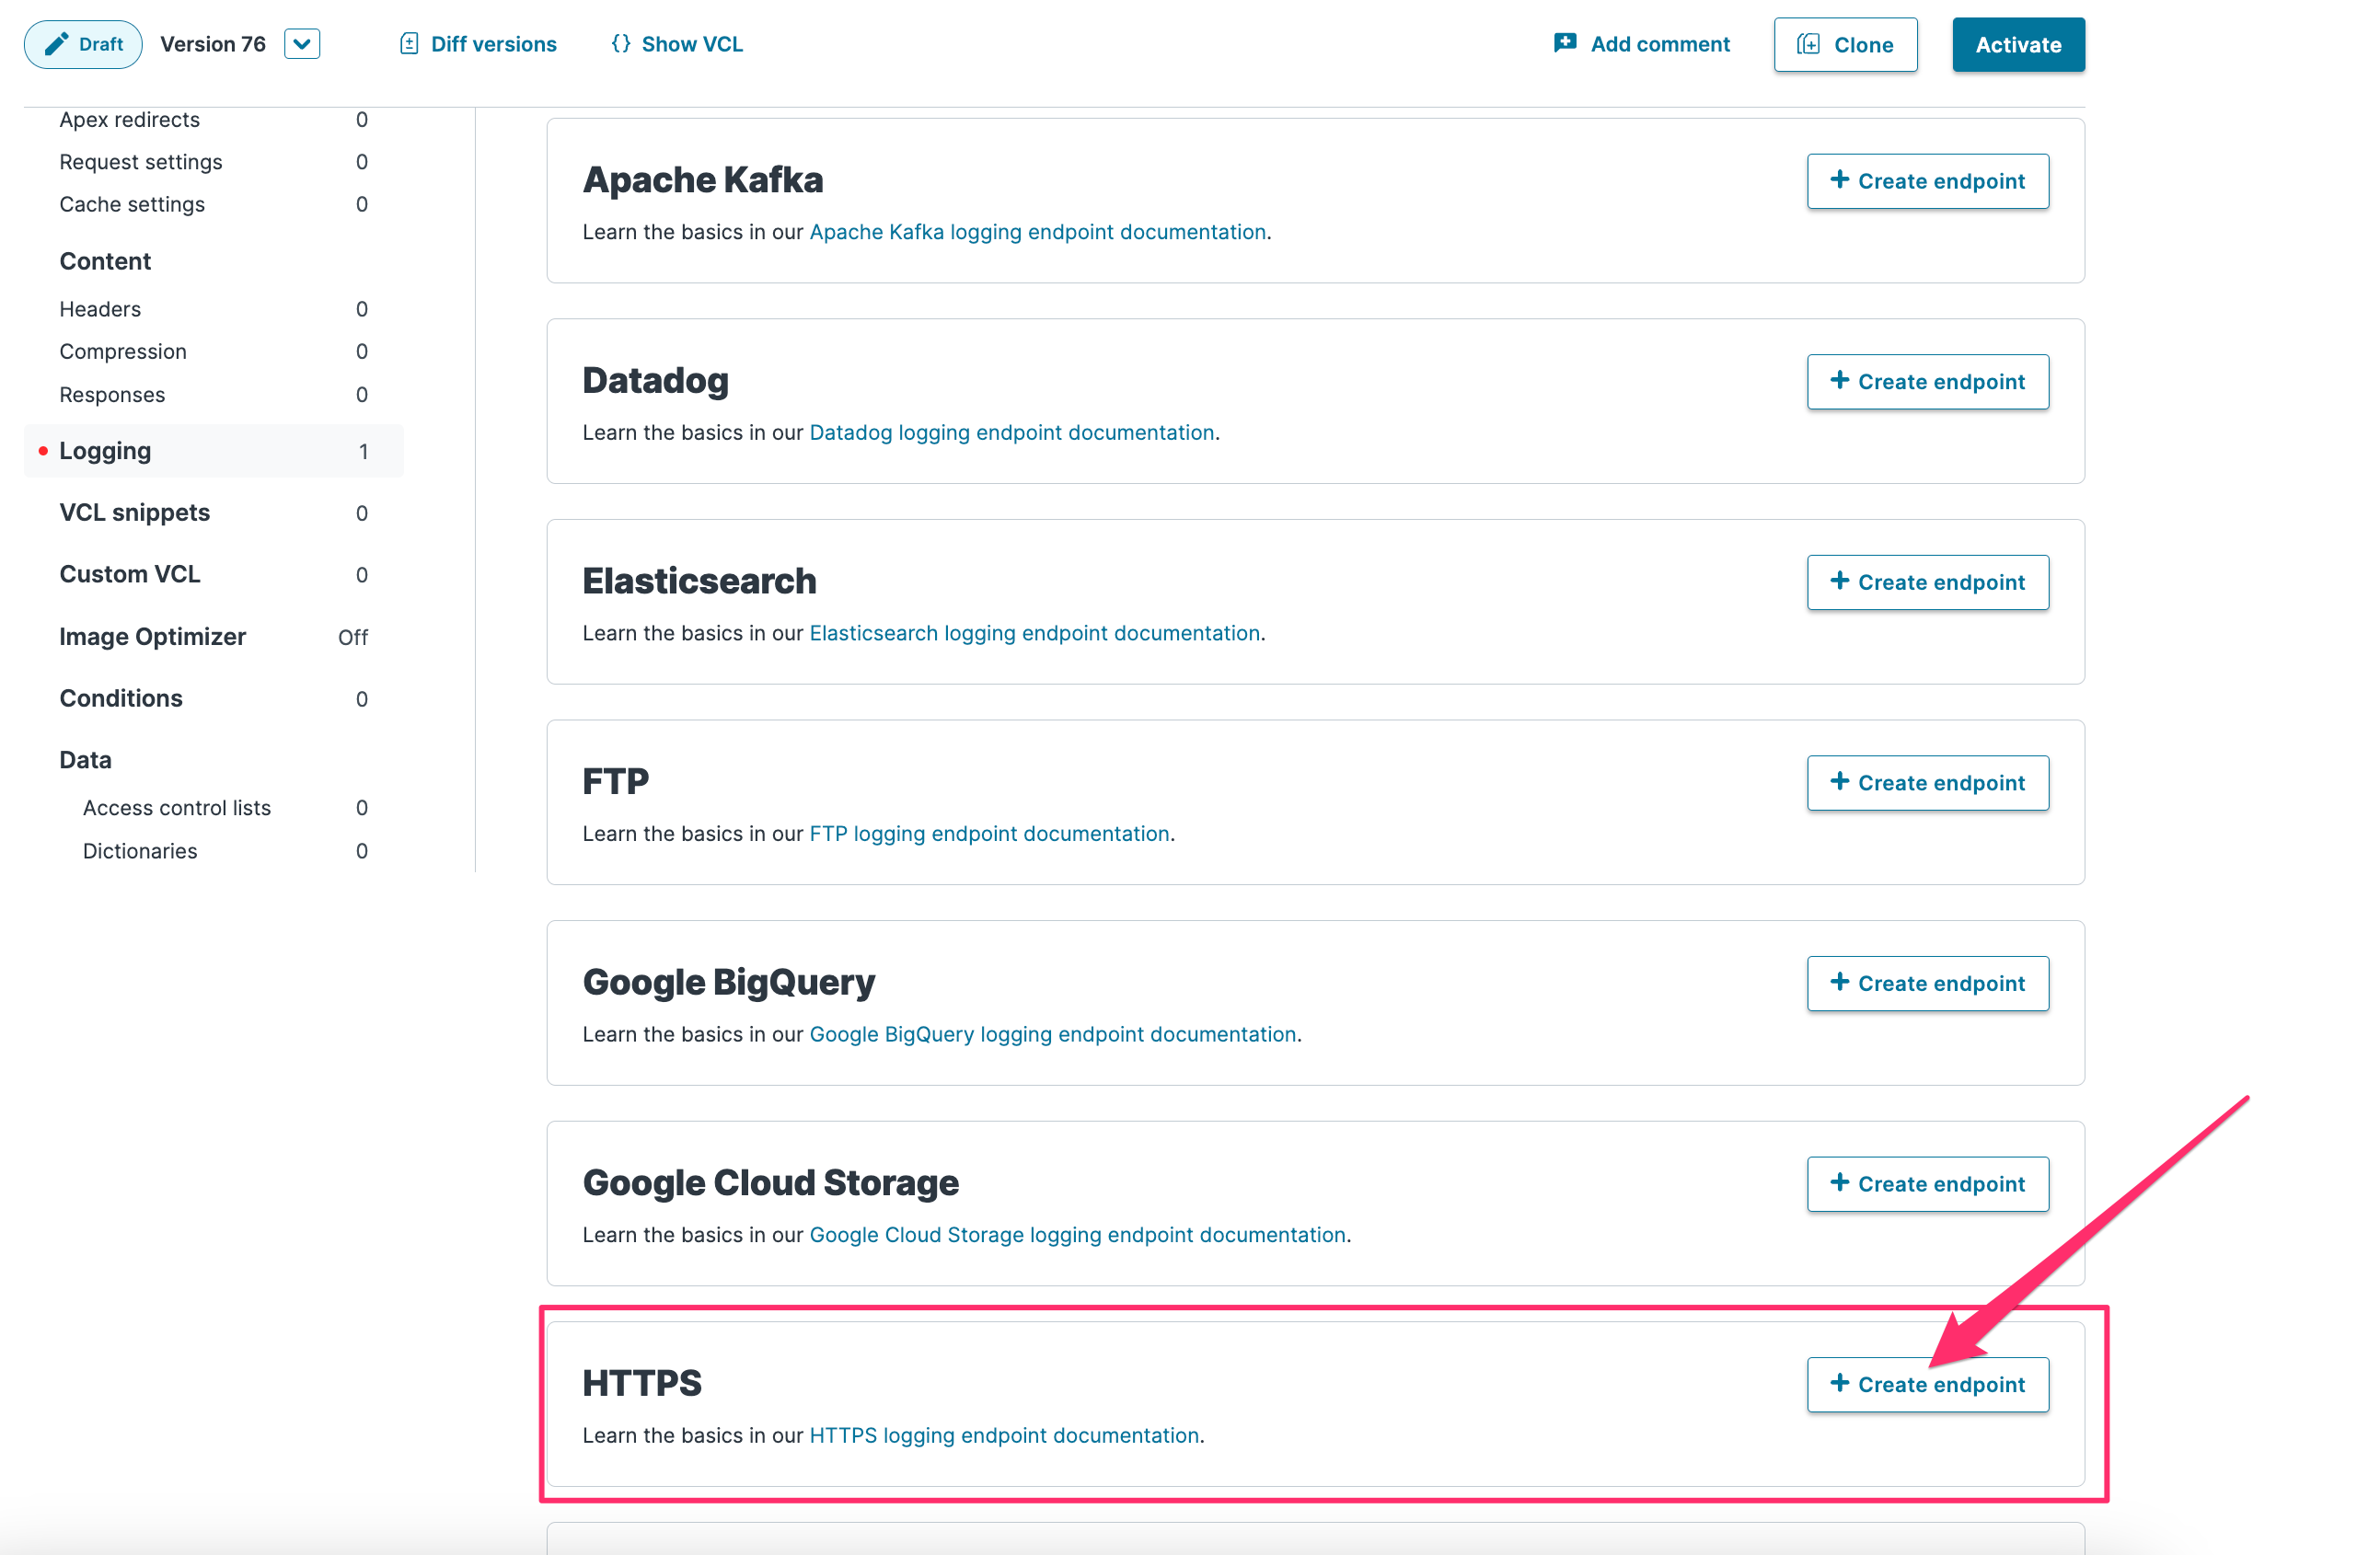Click the FTP card heading
Screen dimensions: 2380x1555
pyautogui.click(x=615, y=781)
